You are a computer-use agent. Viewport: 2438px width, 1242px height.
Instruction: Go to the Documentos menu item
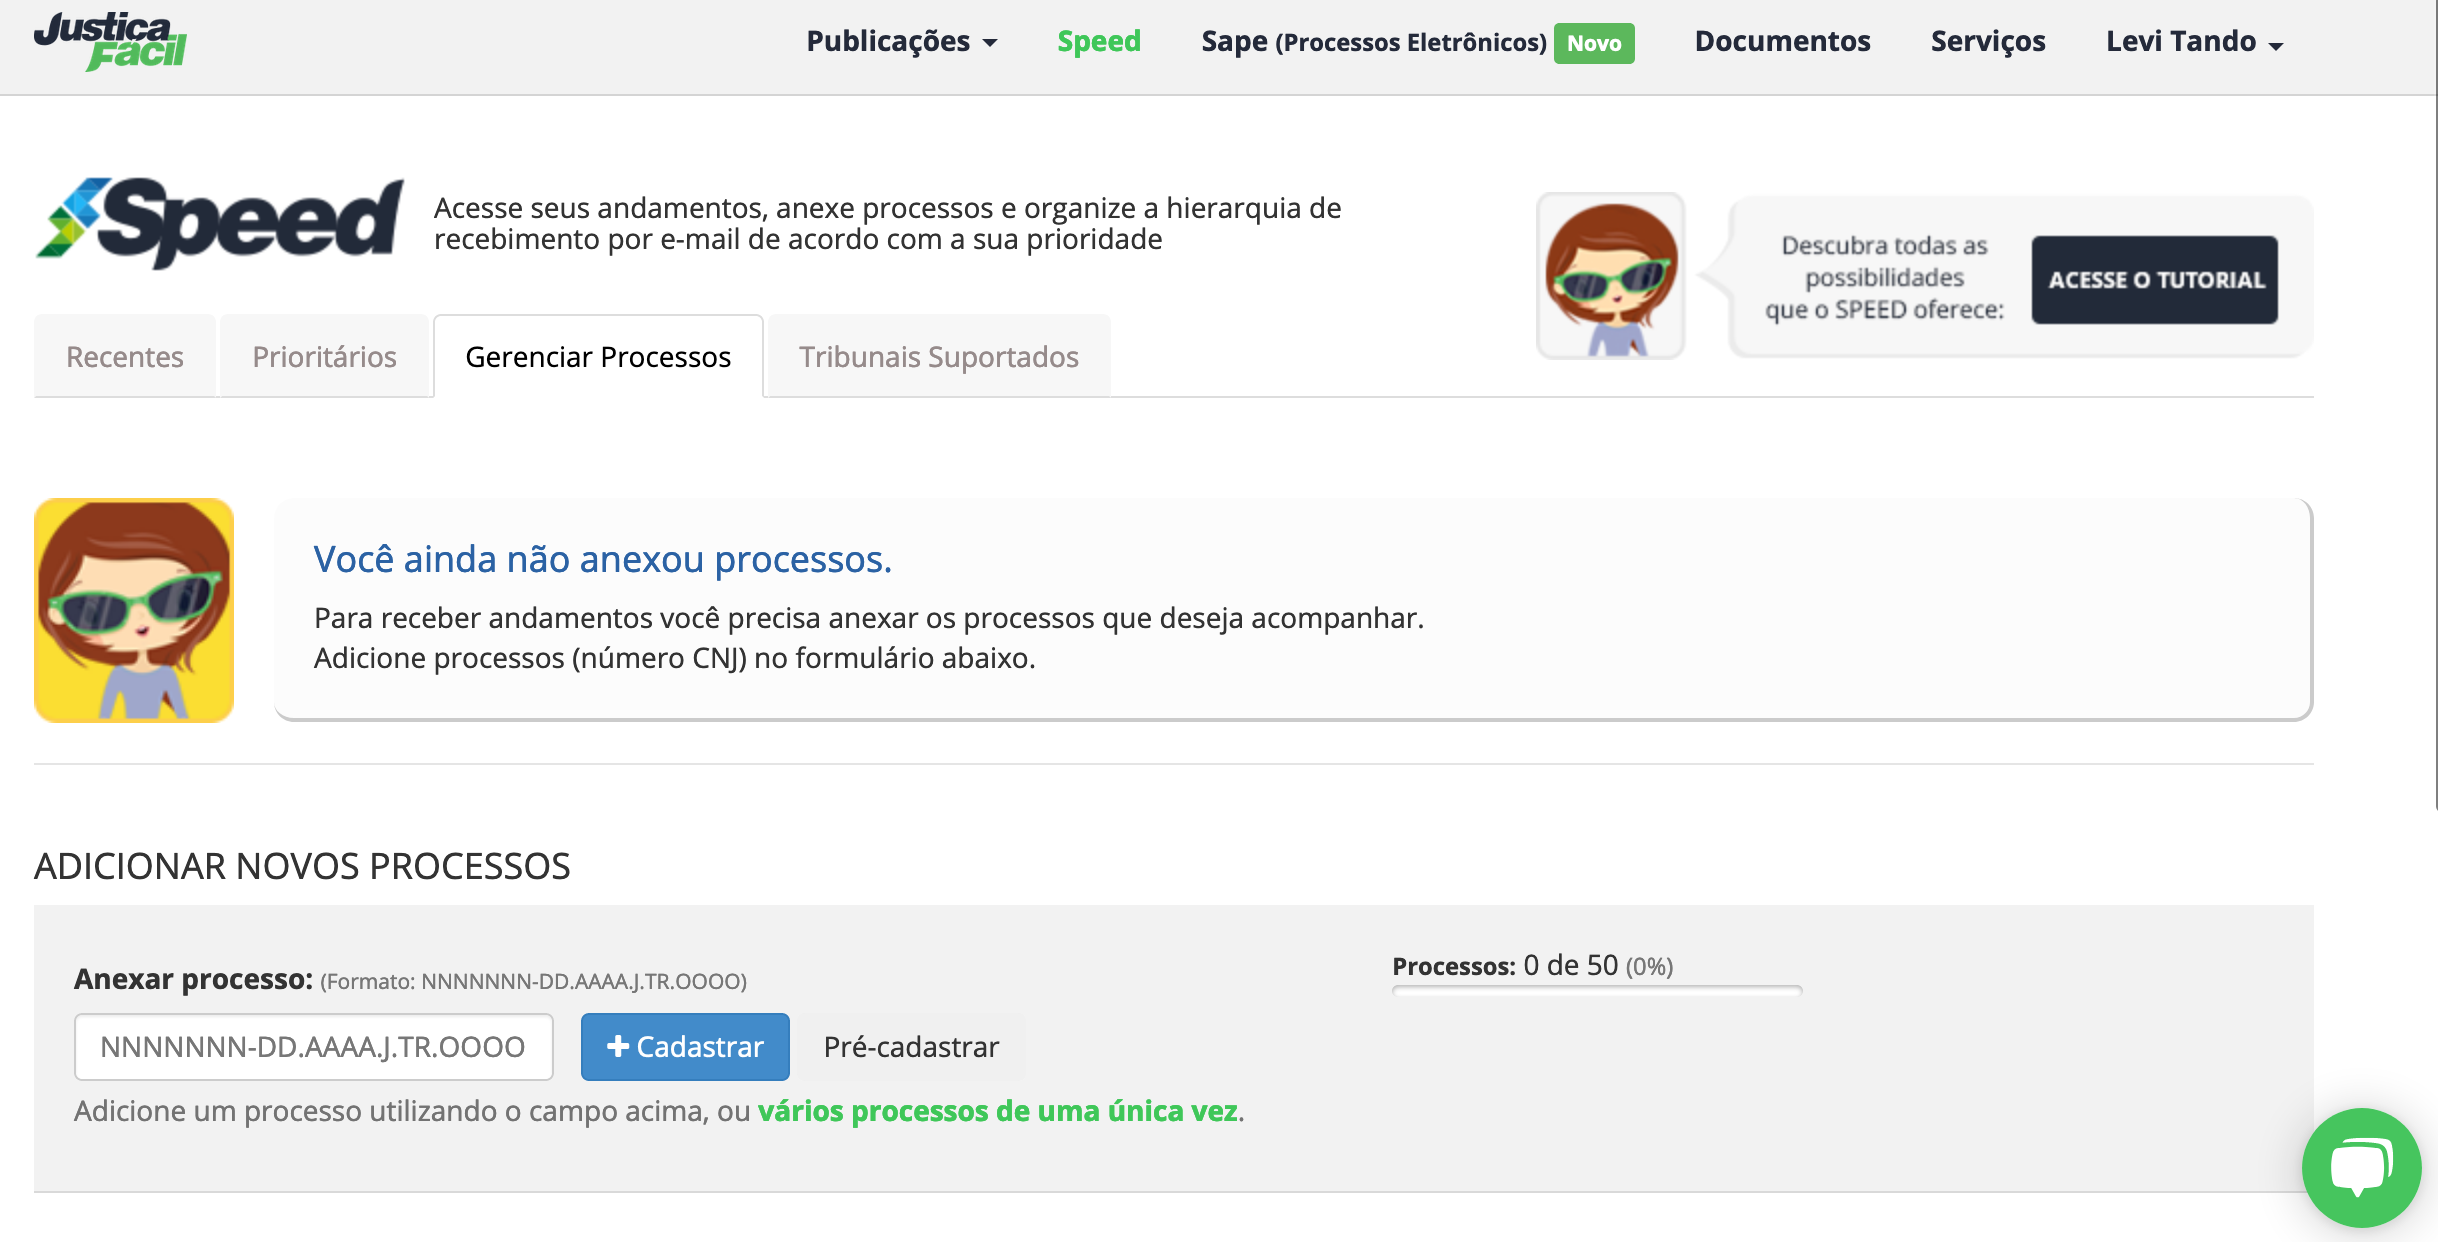(x=1782, y=42)
